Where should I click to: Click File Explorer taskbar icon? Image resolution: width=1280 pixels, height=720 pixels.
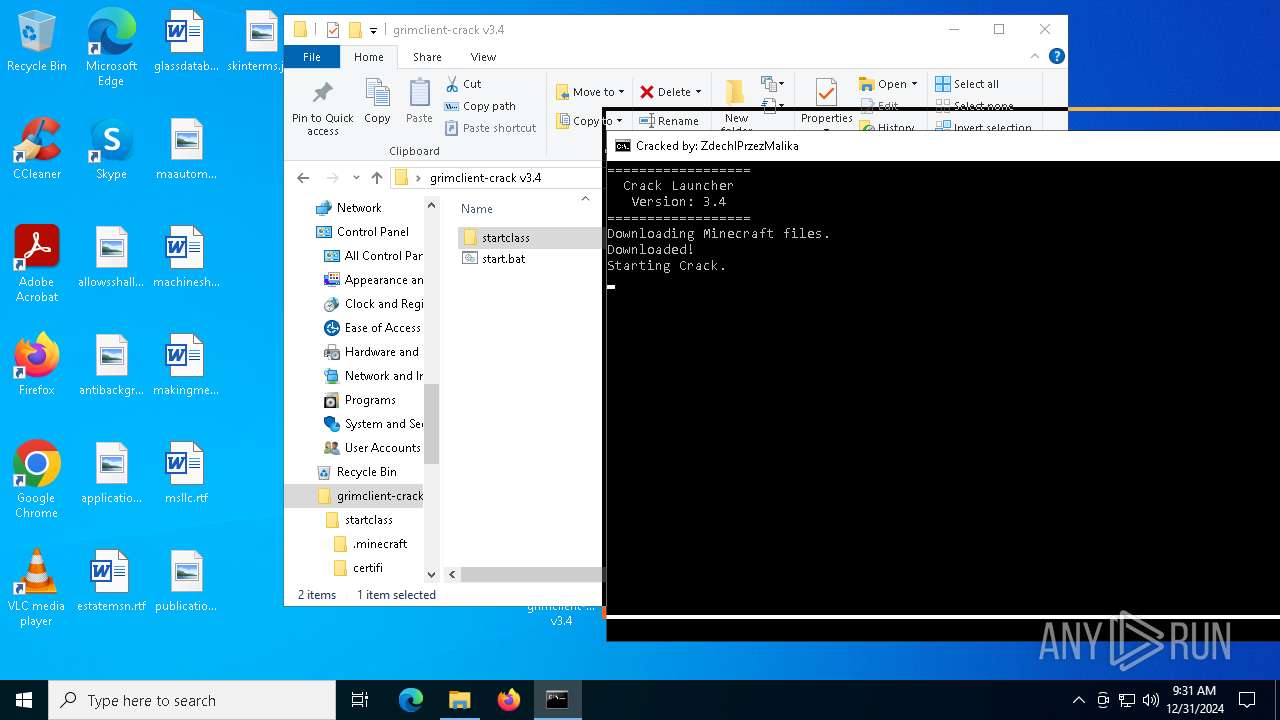[459, 700]
